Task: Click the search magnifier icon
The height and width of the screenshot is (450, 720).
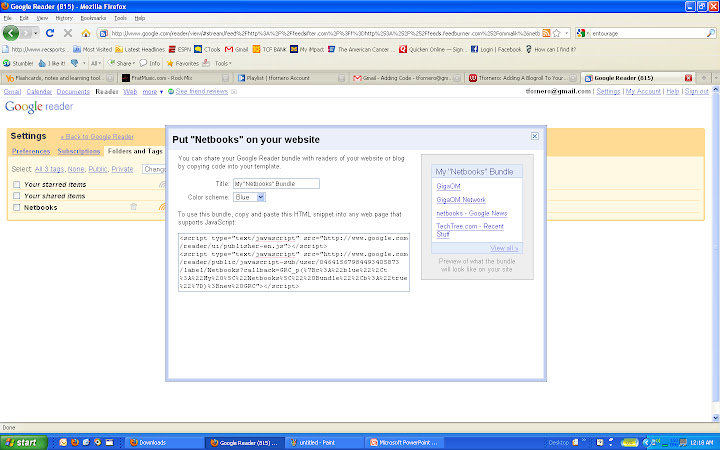Action: tap(710, 33)
